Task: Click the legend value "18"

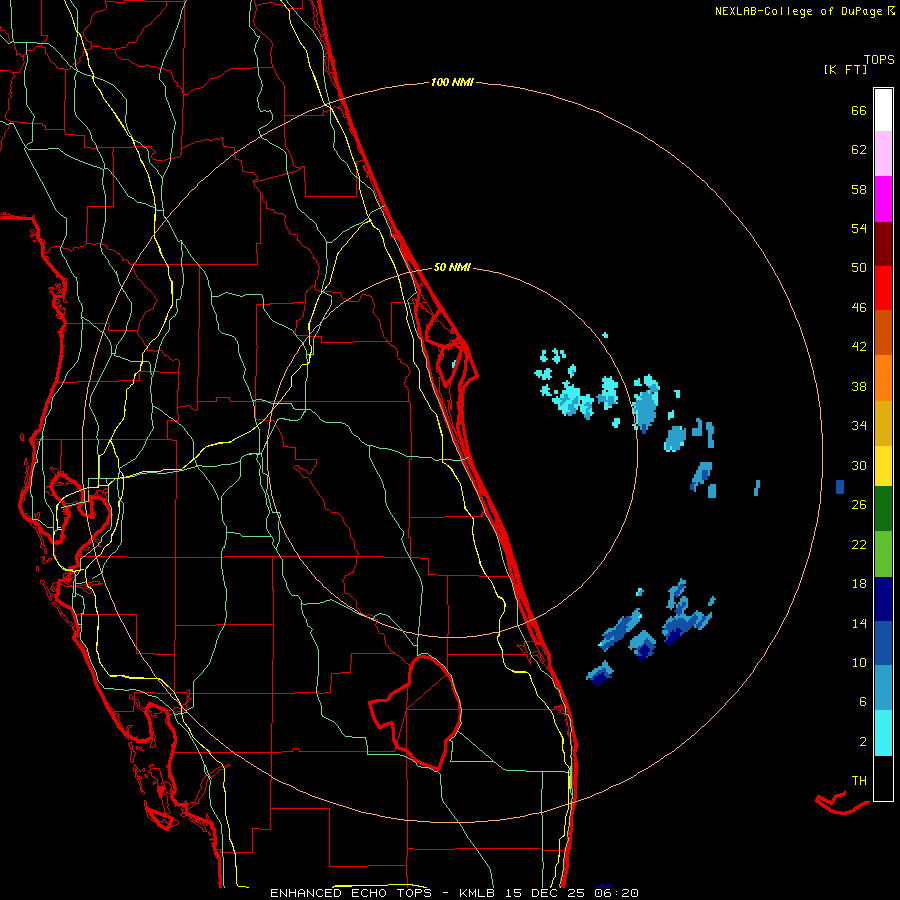Action: point(859,584)
